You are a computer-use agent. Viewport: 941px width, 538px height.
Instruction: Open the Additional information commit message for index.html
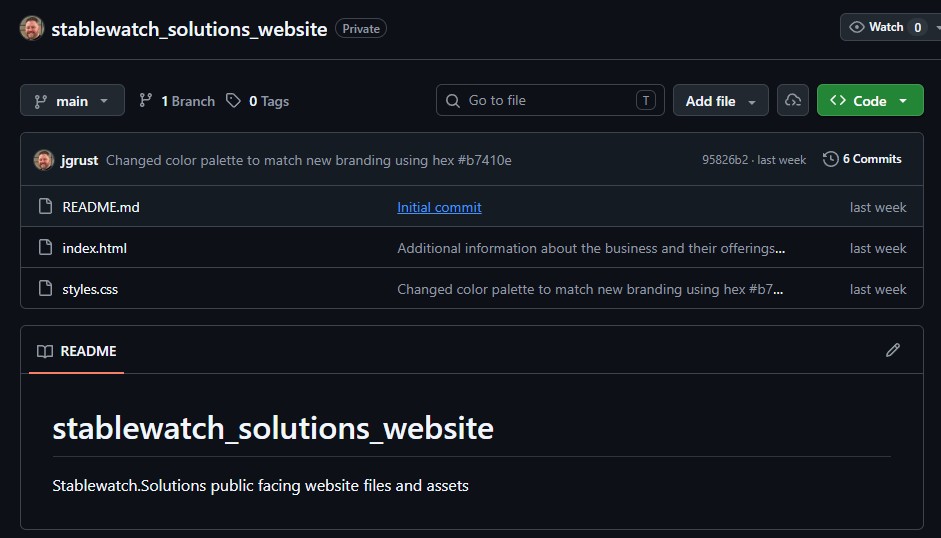(591, 248)
